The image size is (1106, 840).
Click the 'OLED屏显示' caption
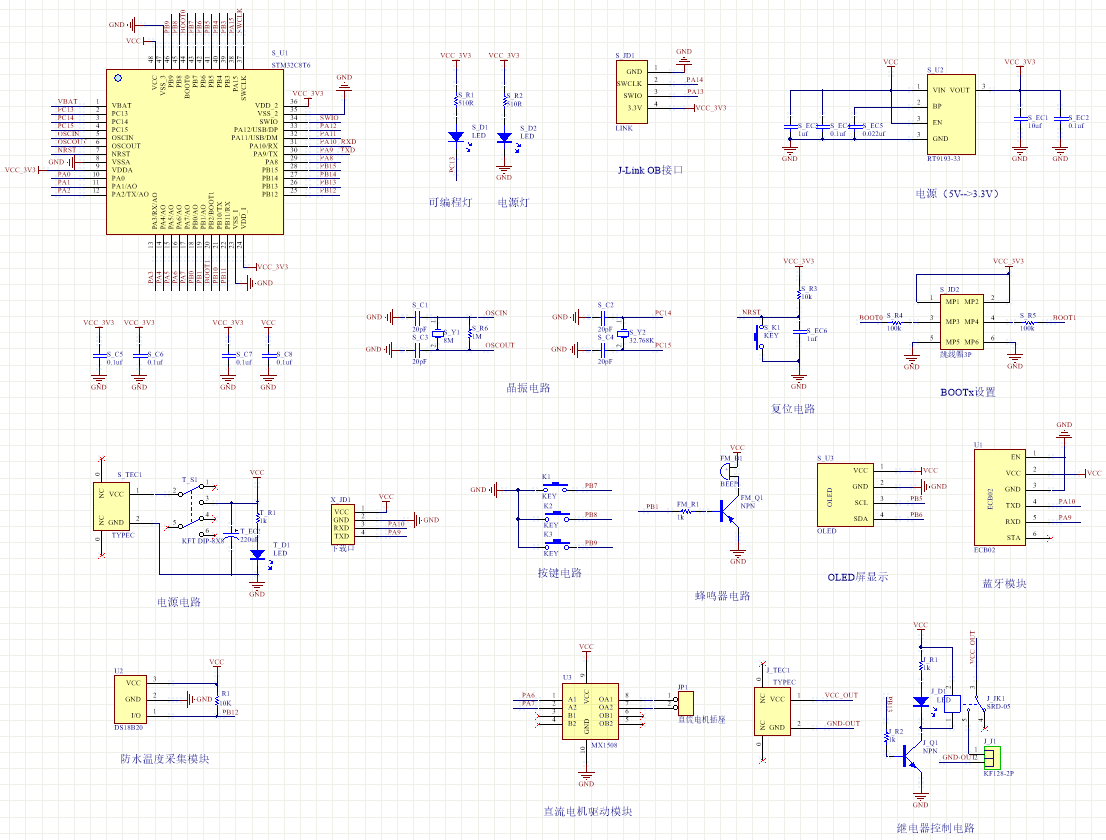click(x=858, y=577)
